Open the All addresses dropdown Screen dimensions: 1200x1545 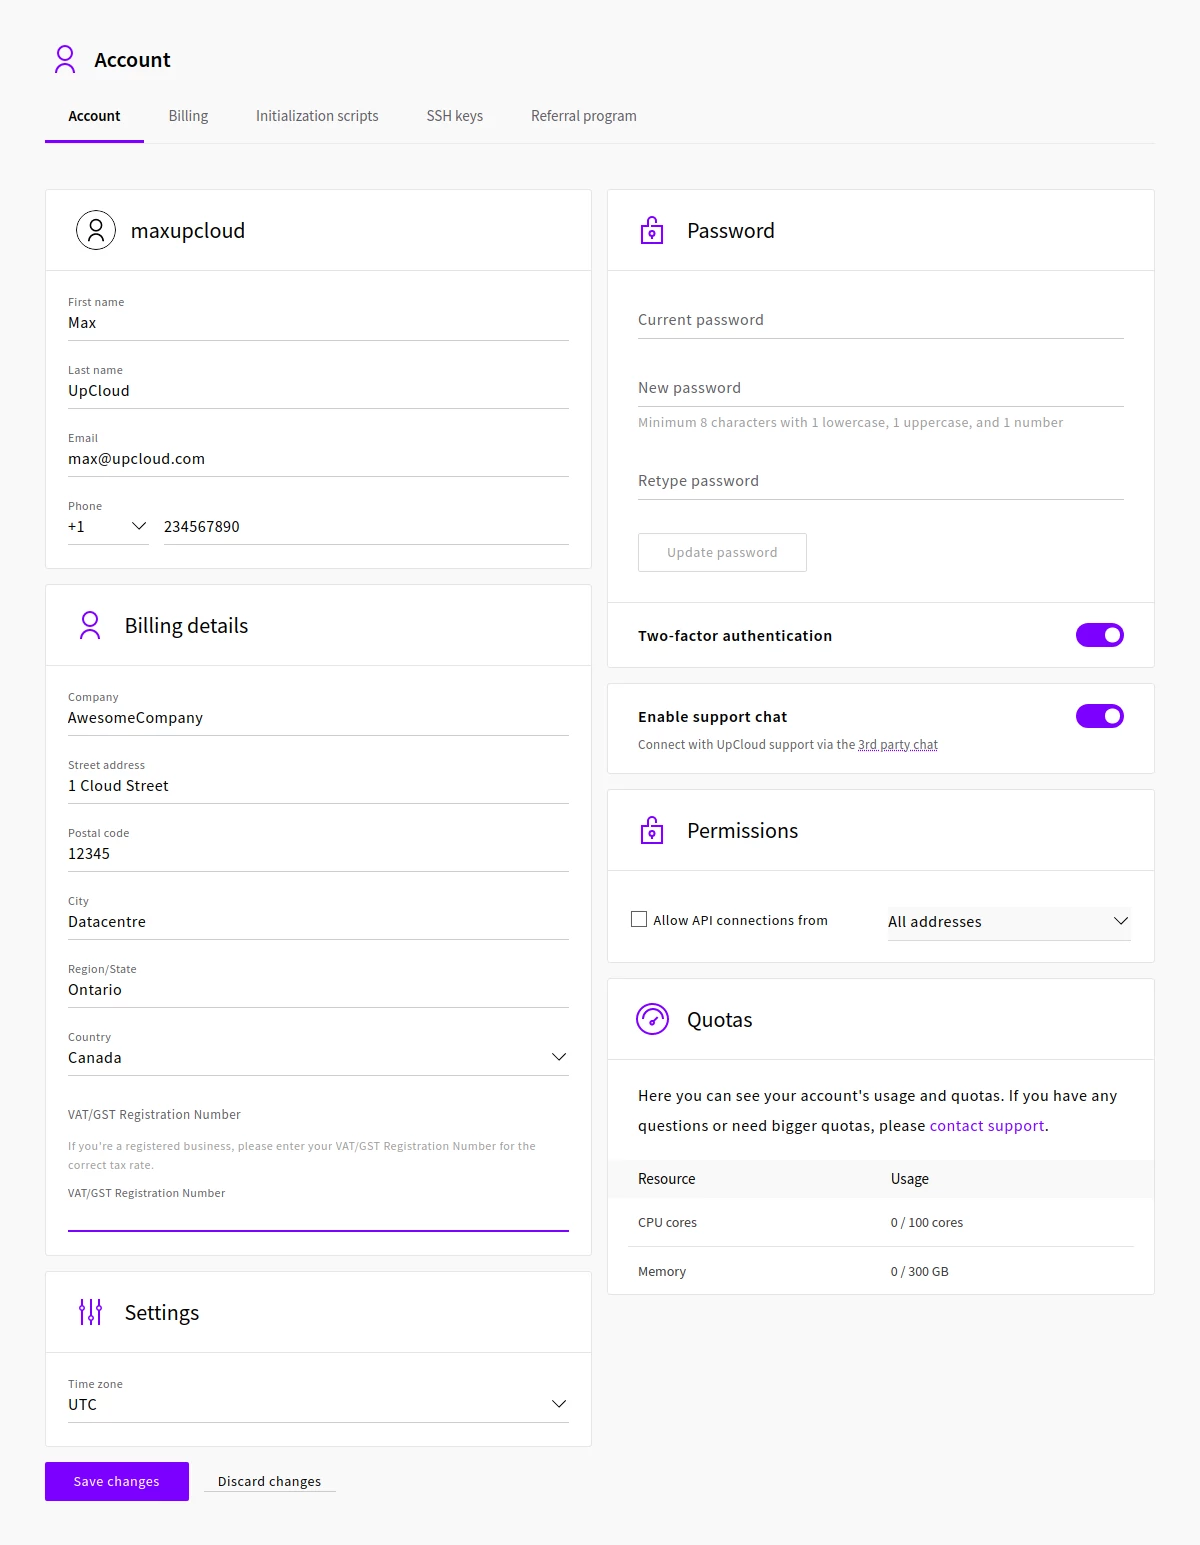(1008, 921)
